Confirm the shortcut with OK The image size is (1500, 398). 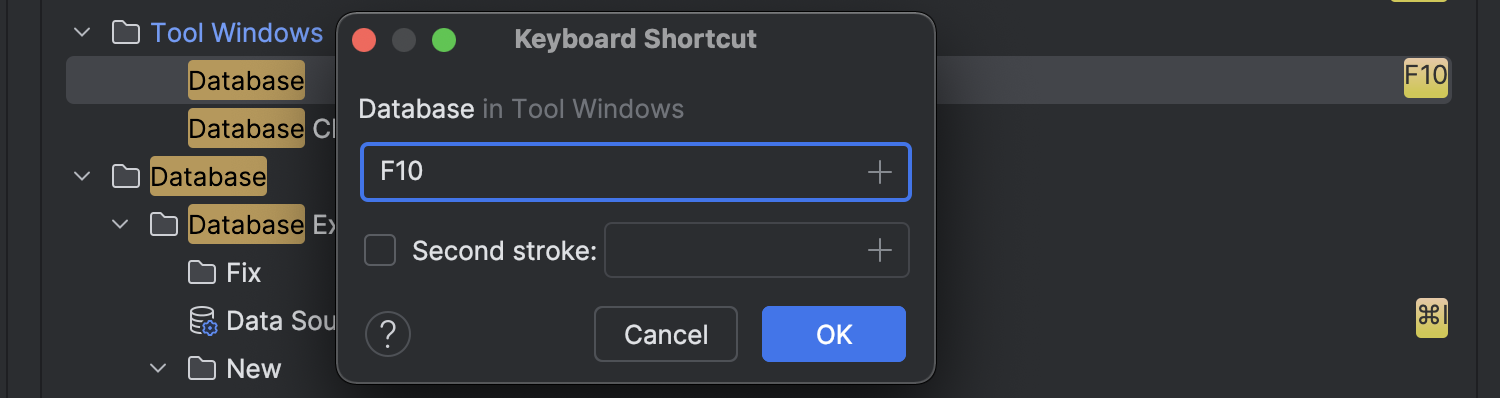(834, 334)
